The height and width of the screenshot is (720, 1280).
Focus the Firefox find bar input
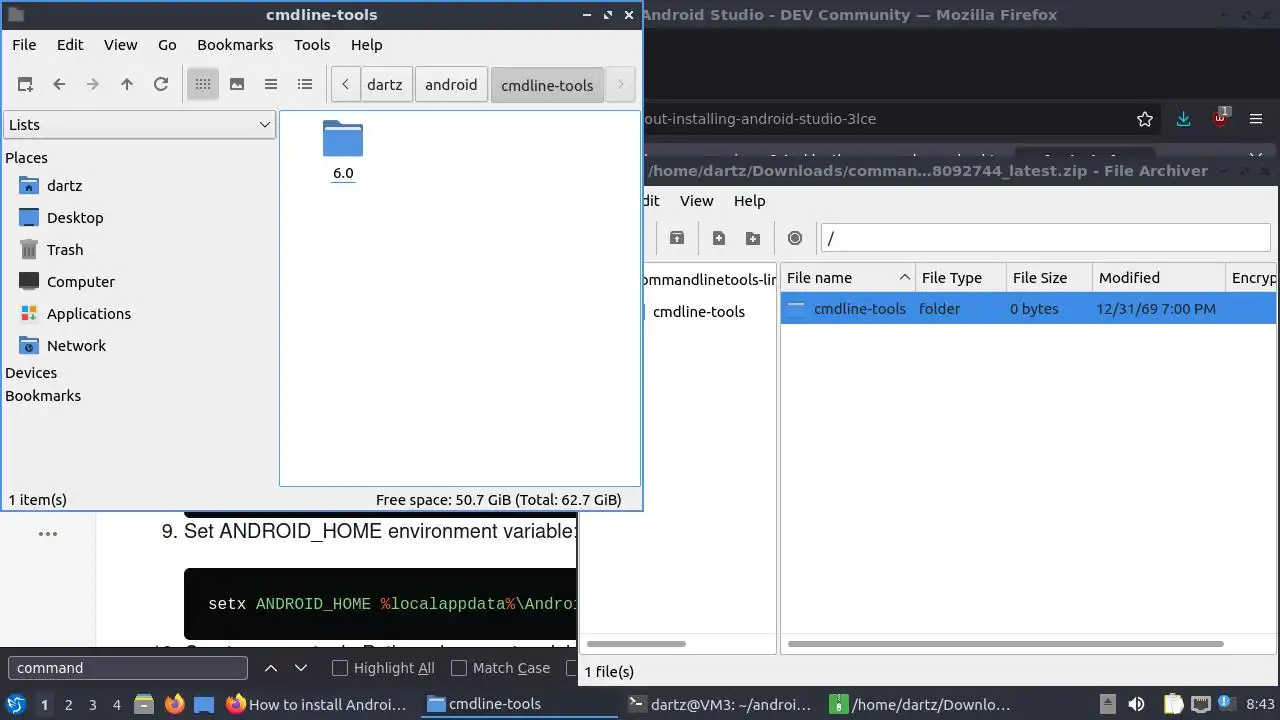tap(128, 668)
